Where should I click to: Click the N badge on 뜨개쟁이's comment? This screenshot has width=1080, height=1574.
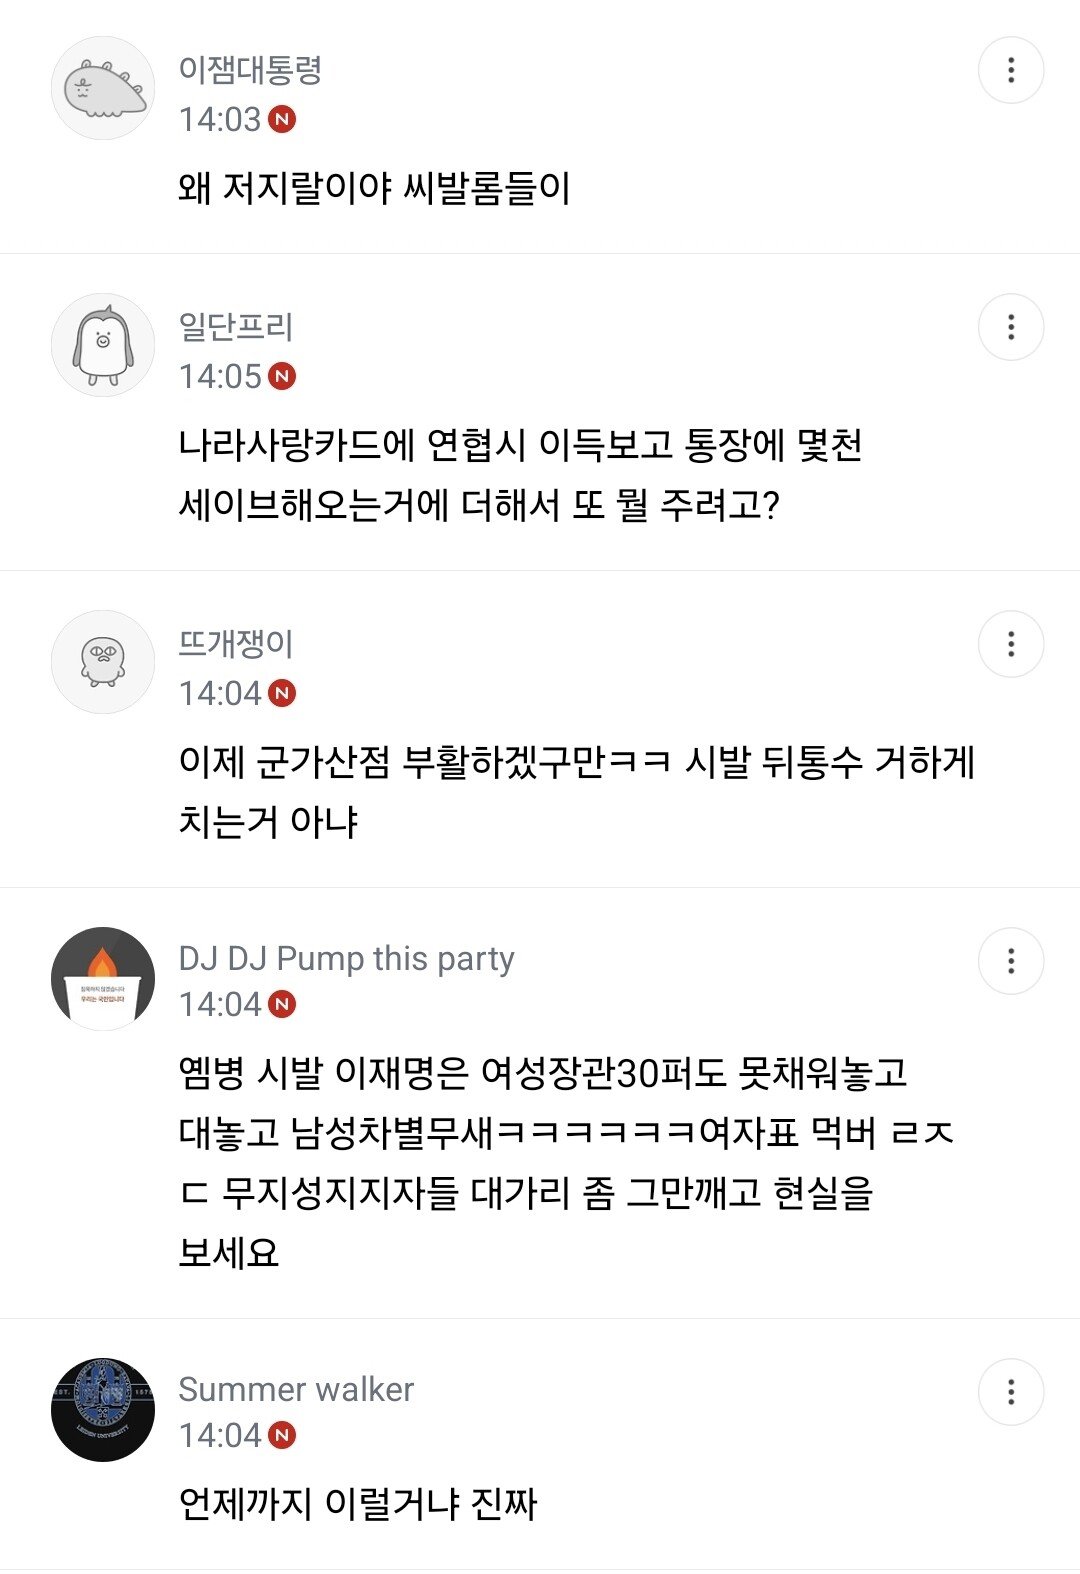click(x=283, y=693)
